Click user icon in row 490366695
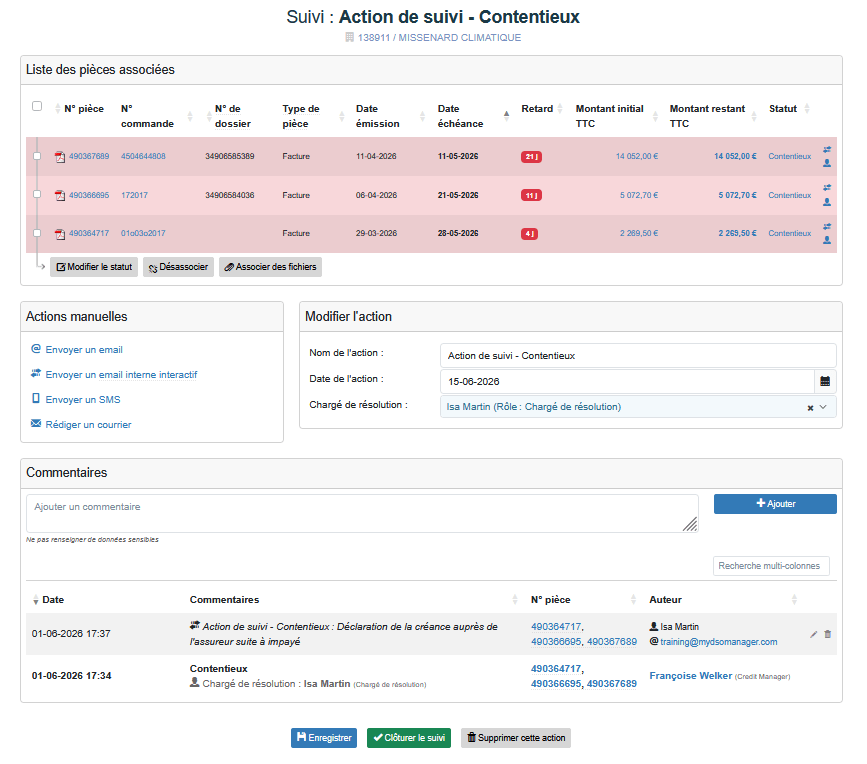 point(827,202)
